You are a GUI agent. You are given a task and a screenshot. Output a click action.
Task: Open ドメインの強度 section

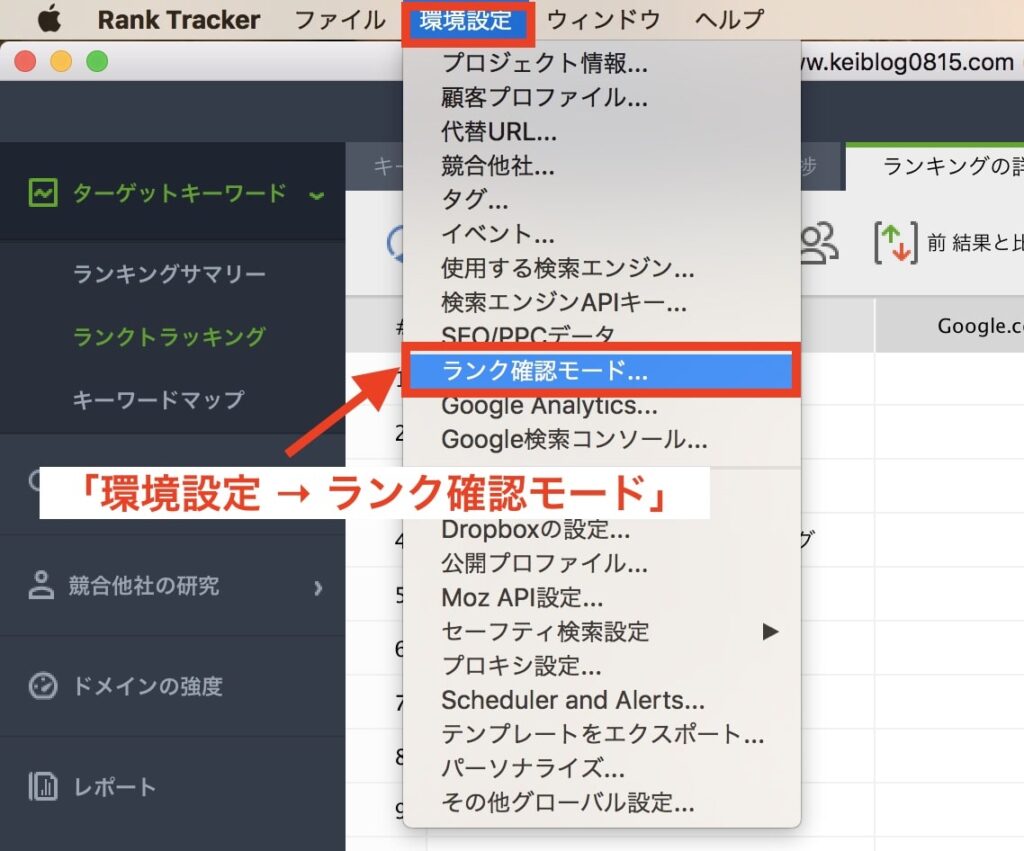tap(148, 686)
